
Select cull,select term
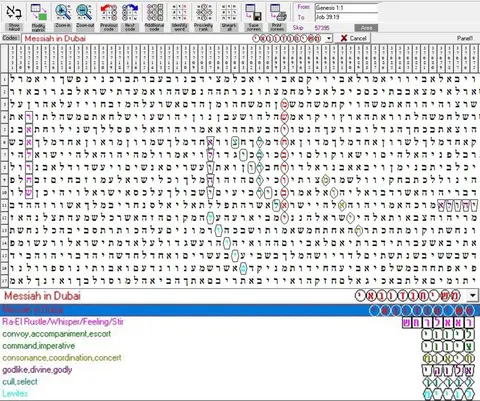point(20,382)
